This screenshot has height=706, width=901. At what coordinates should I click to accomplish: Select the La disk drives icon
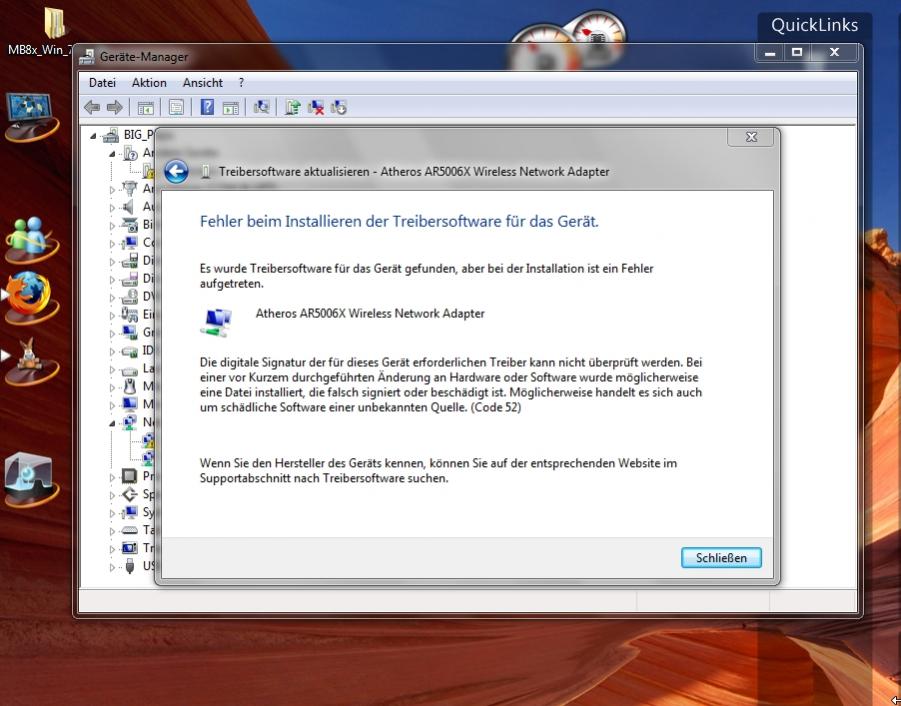coord(130,369)
